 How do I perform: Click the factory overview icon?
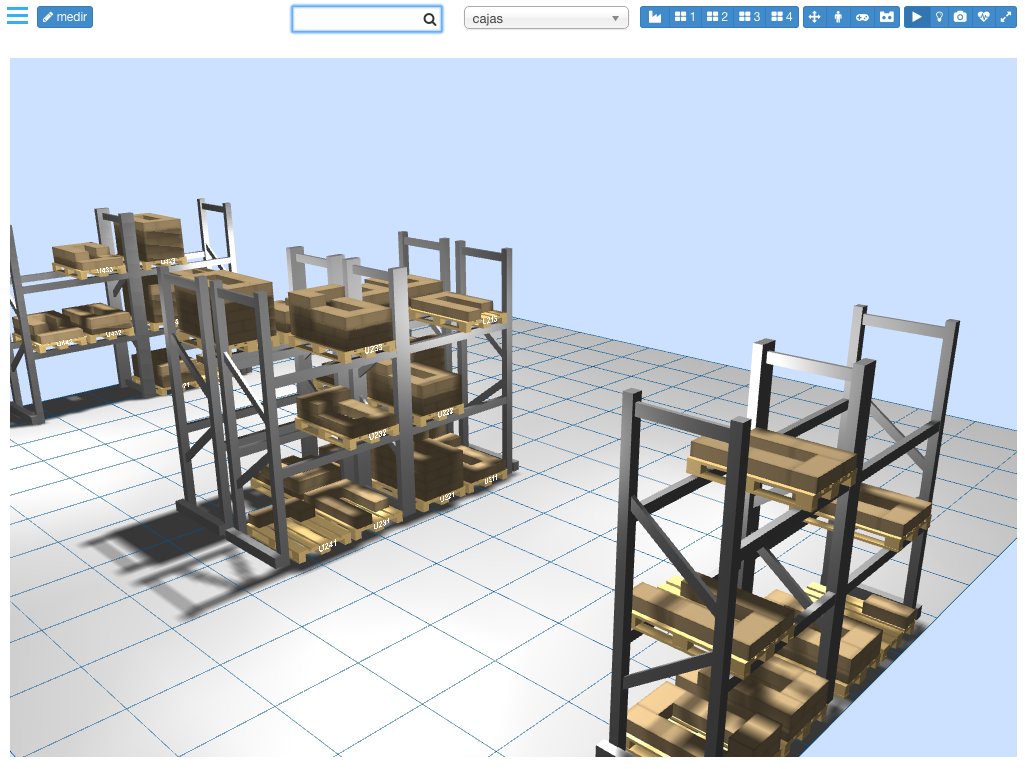click(x=655, y=18)
